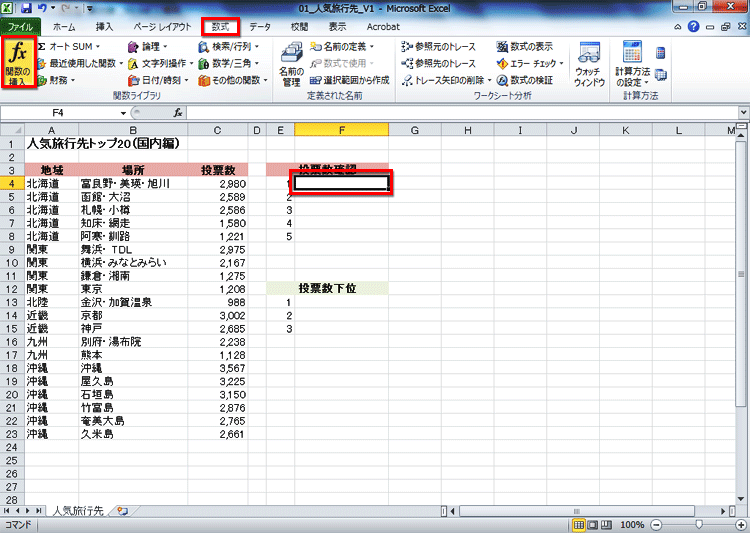
Task: Open 計算方法の設定 menu
Action: pos(632,65)
